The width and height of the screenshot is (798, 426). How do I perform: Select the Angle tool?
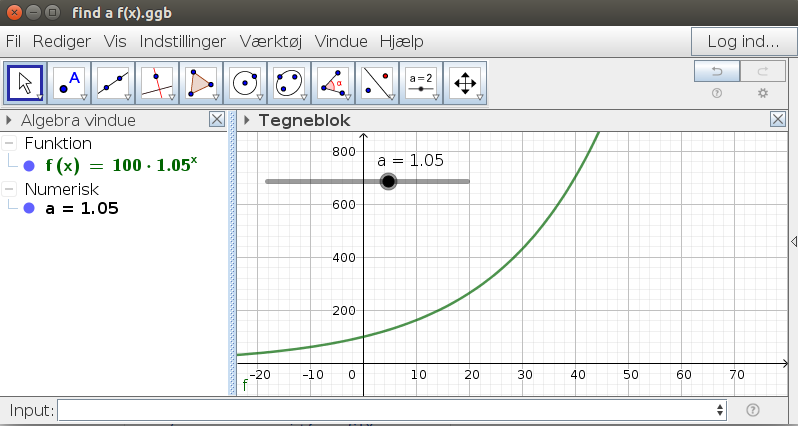tap(333, 83)
